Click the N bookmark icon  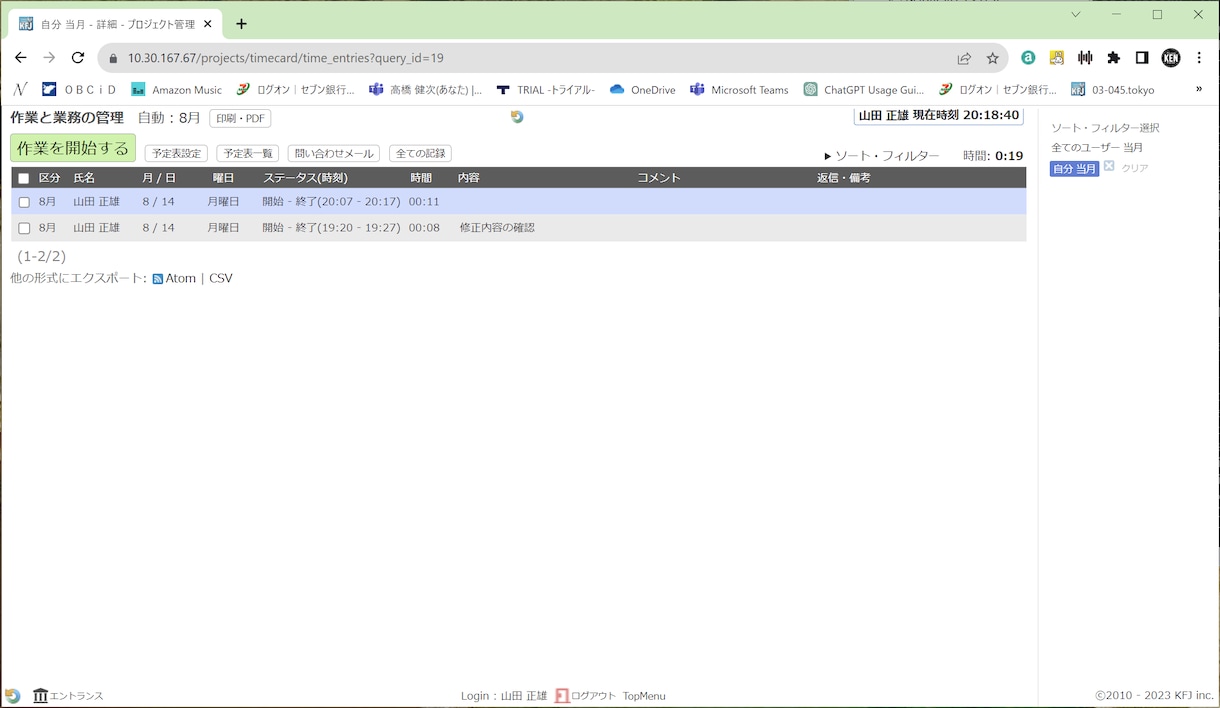point(20,89)
